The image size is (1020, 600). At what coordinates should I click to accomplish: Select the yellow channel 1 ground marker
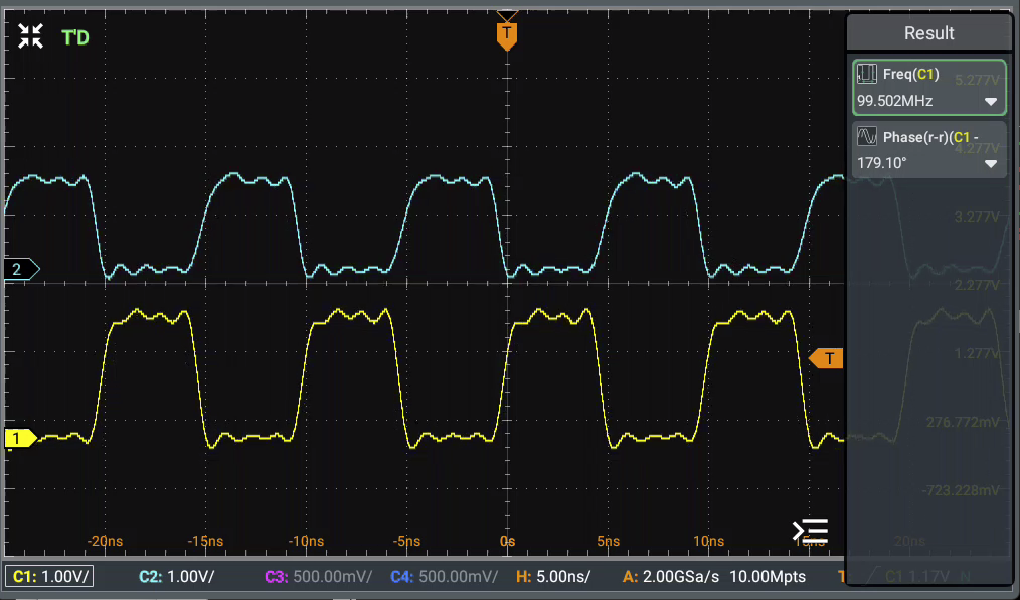(20, 438)
